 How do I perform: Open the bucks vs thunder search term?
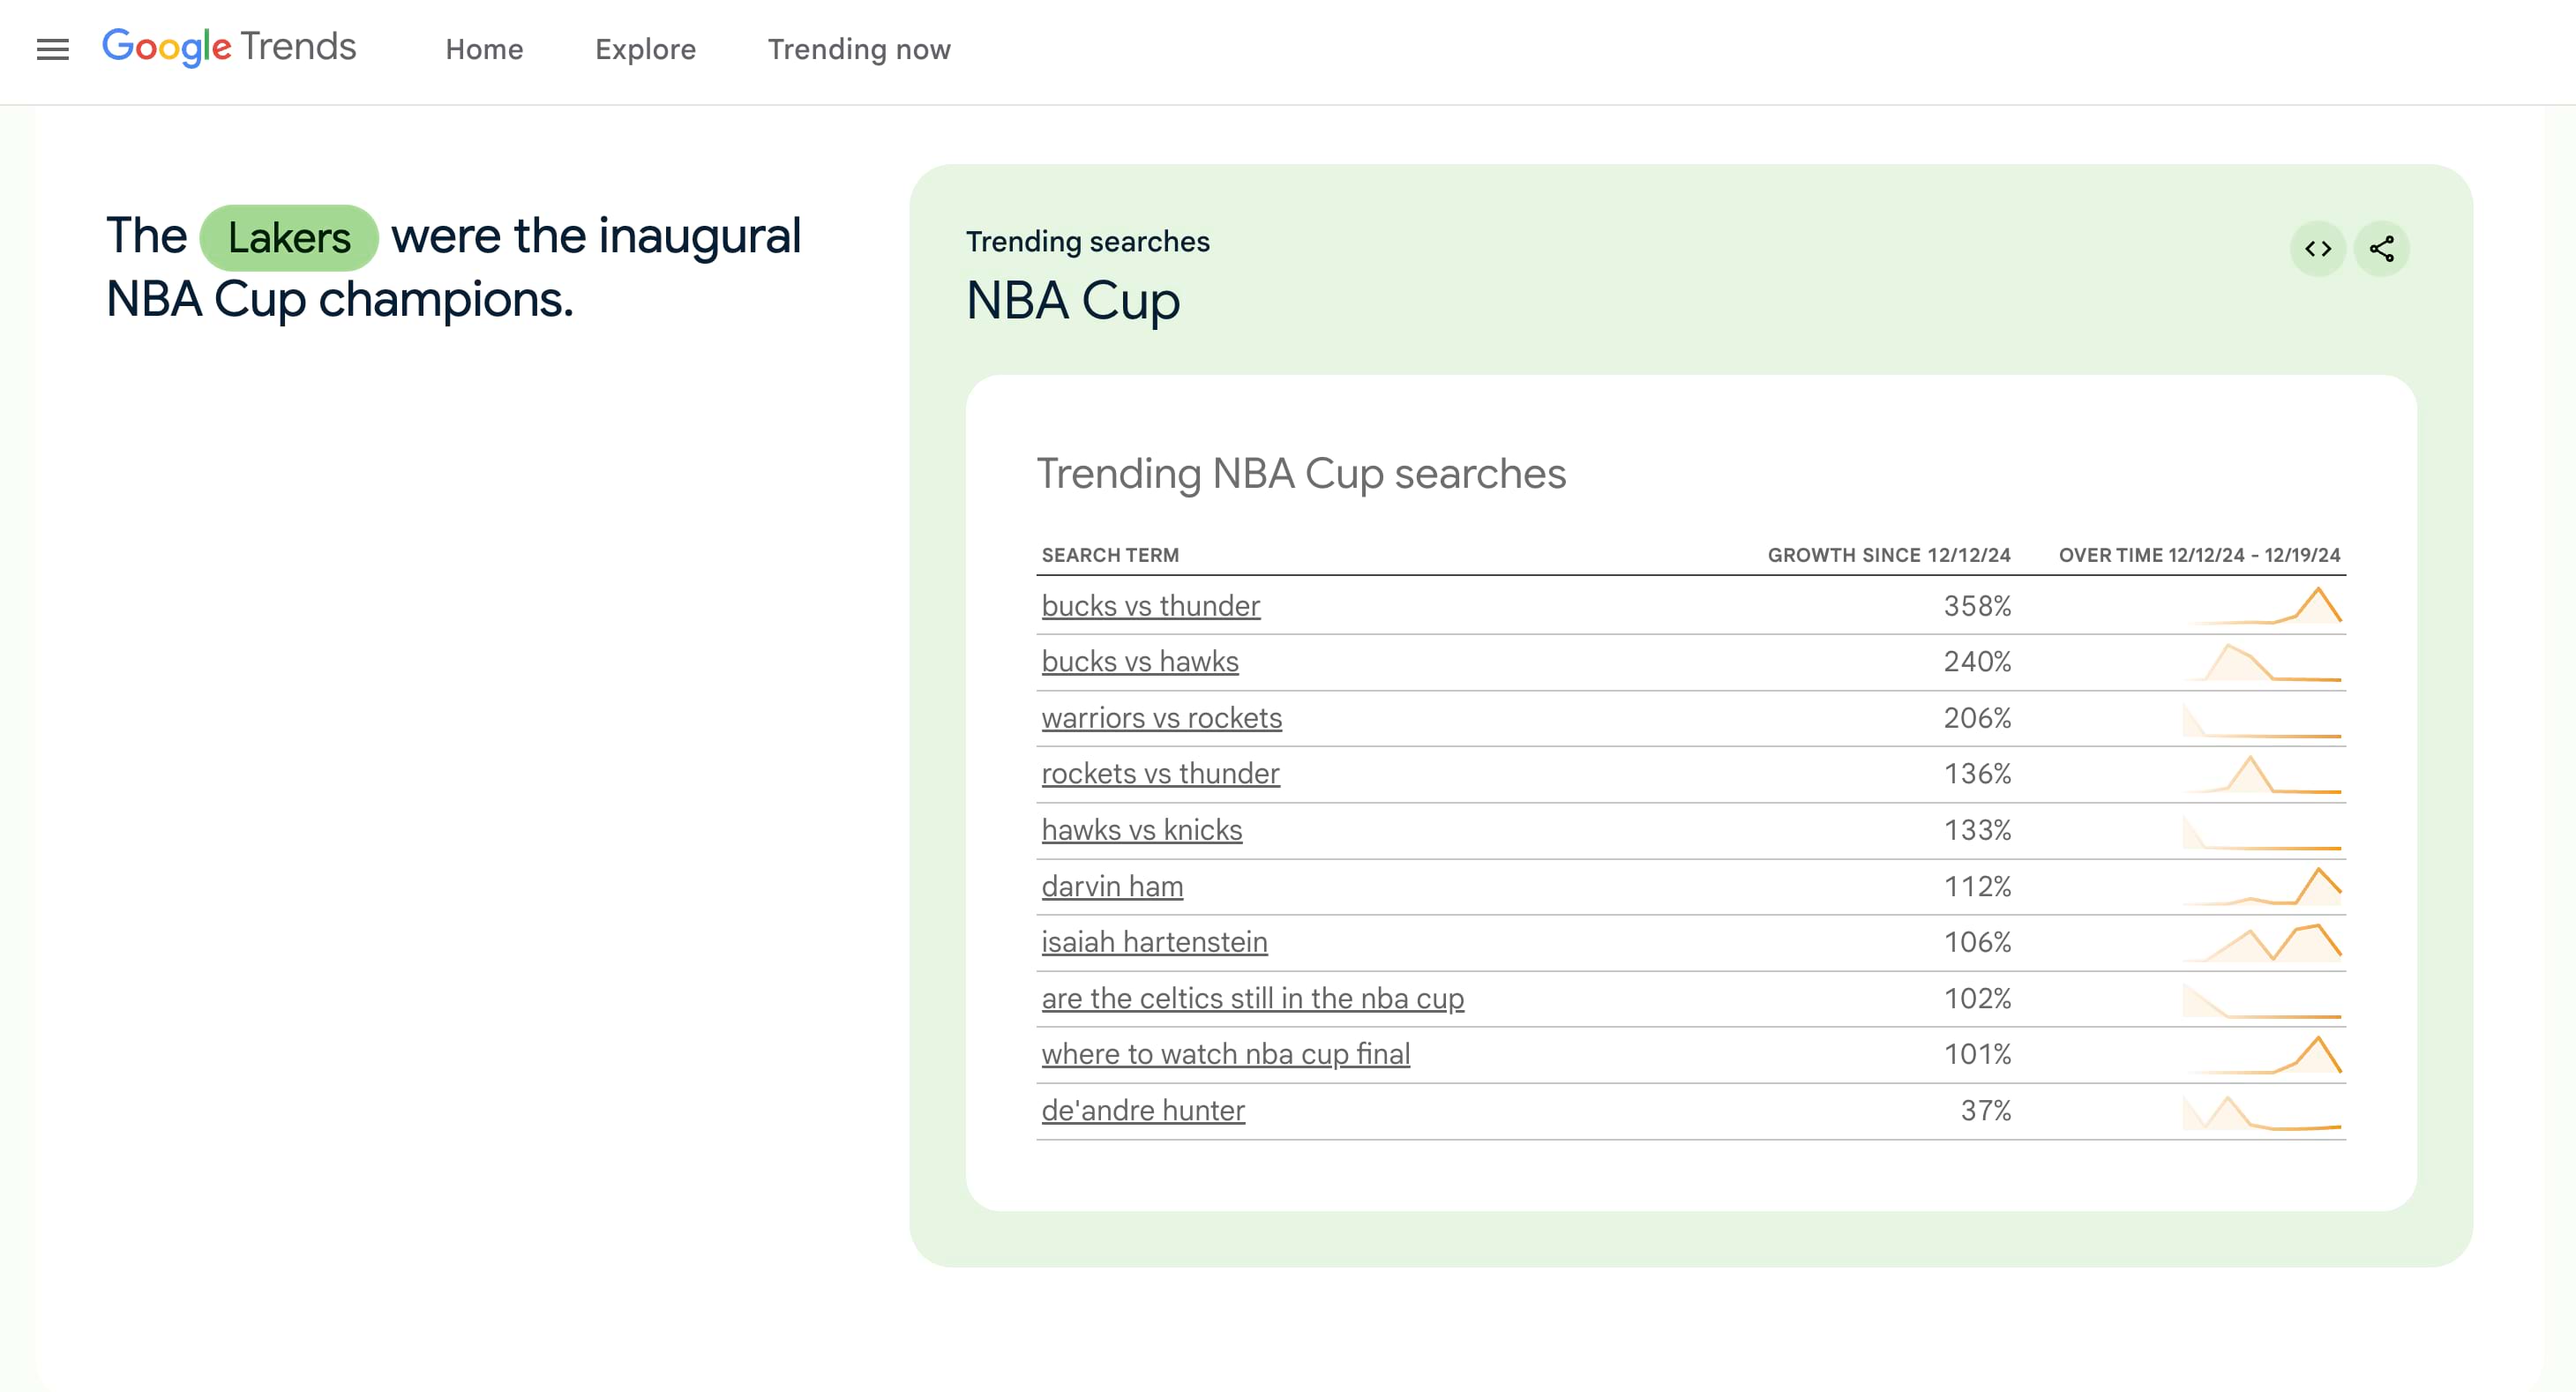click(1150, 605)
